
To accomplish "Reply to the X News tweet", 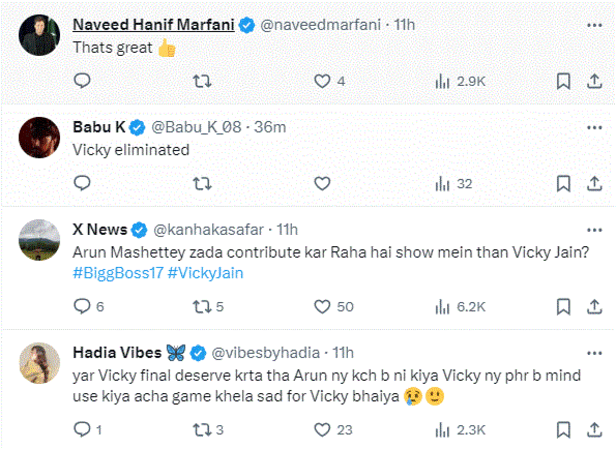I will point(83,306).
